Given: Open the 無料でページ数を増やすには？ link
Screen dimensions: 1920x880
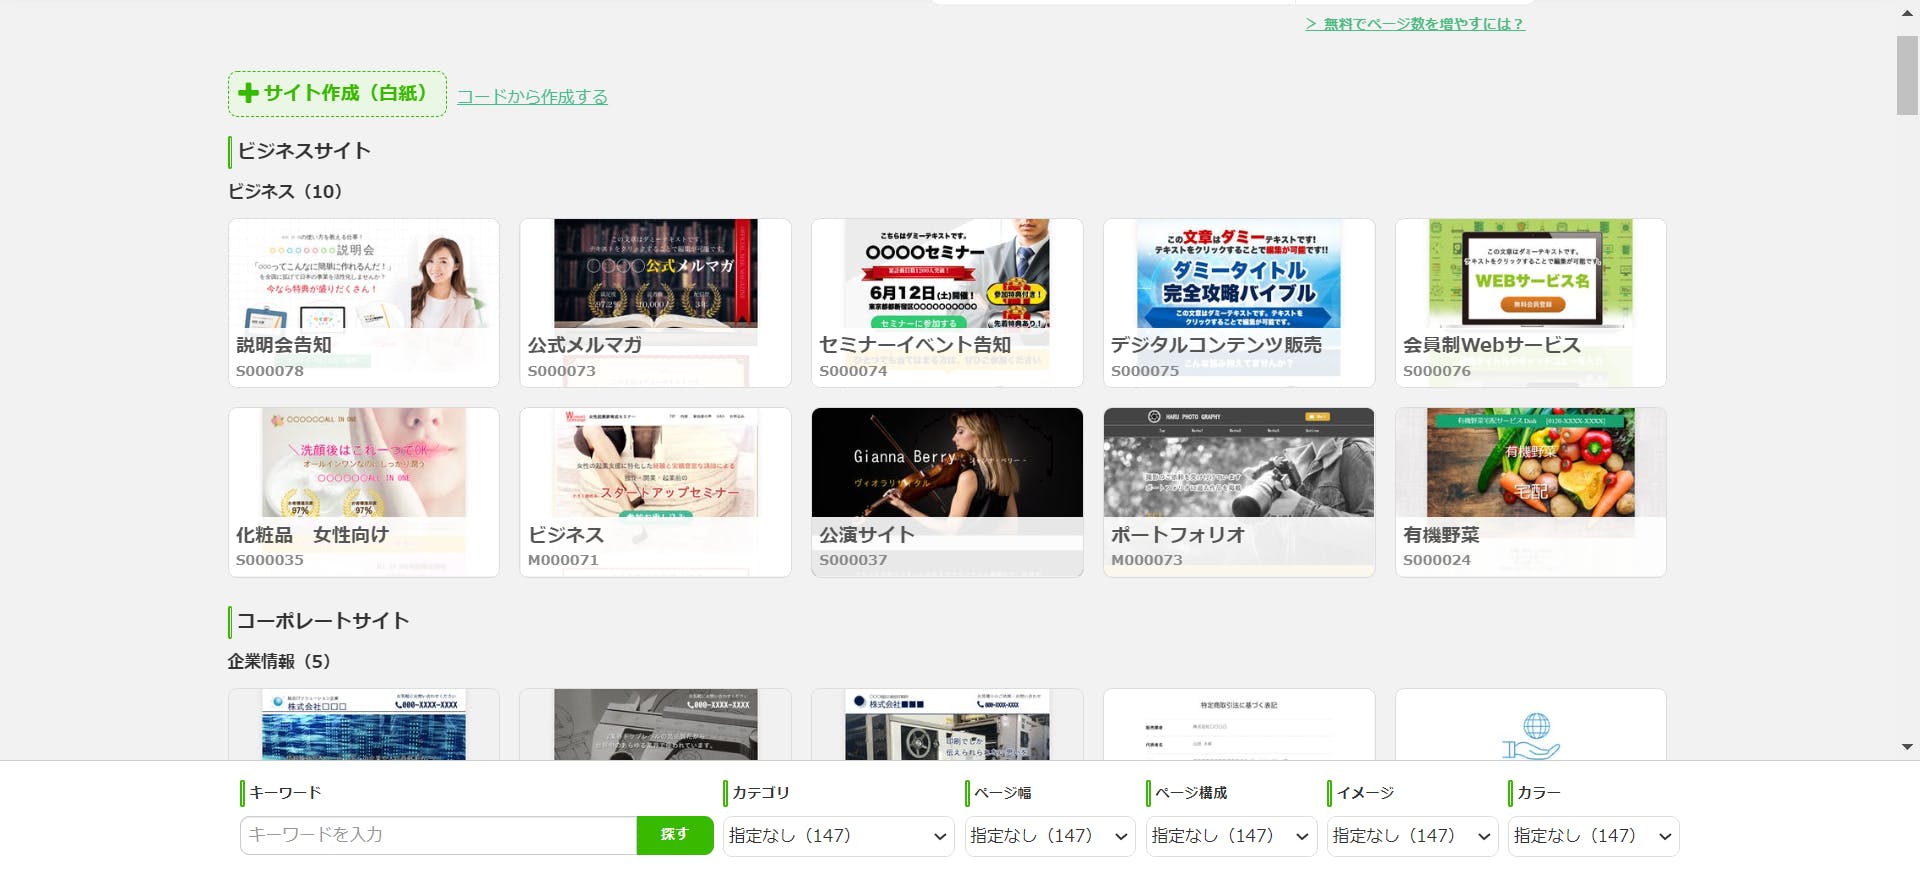Looking at the screenshot, I should point(1414,24).
